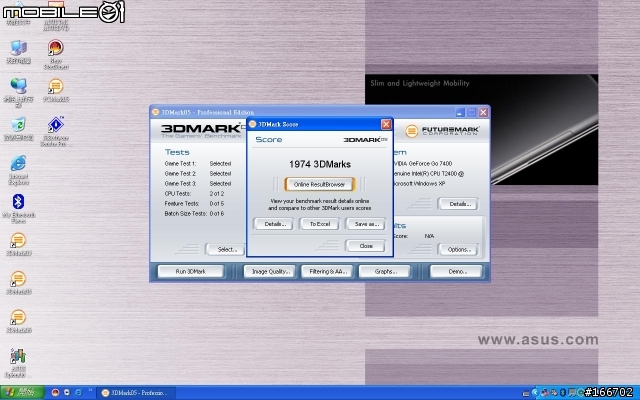Launch the Demo button
Viewport: 640px width, 400px height.
[456, 271]
